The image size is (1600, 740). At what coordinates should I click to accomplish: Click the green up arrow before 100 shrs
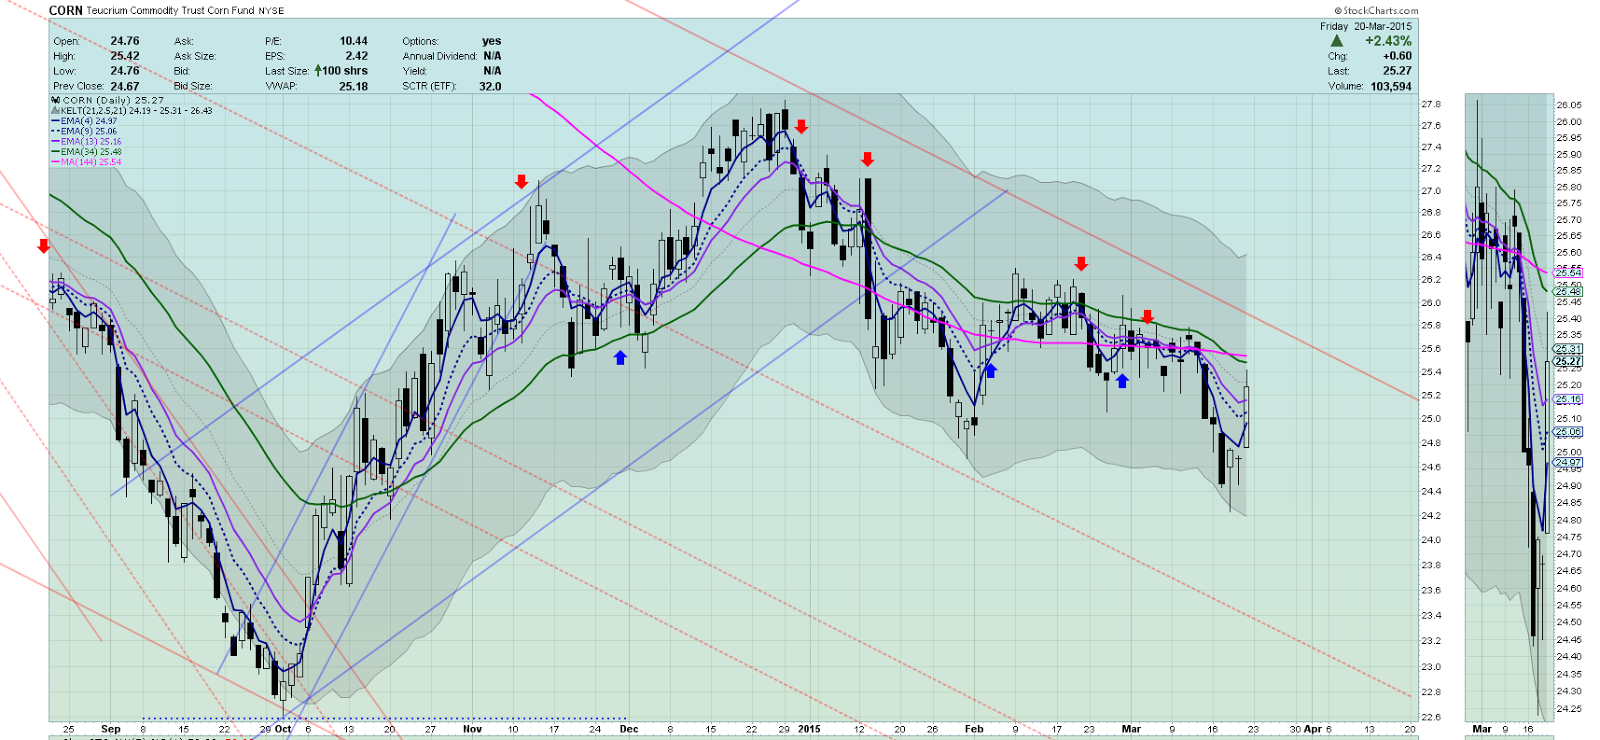pos(318,71)
